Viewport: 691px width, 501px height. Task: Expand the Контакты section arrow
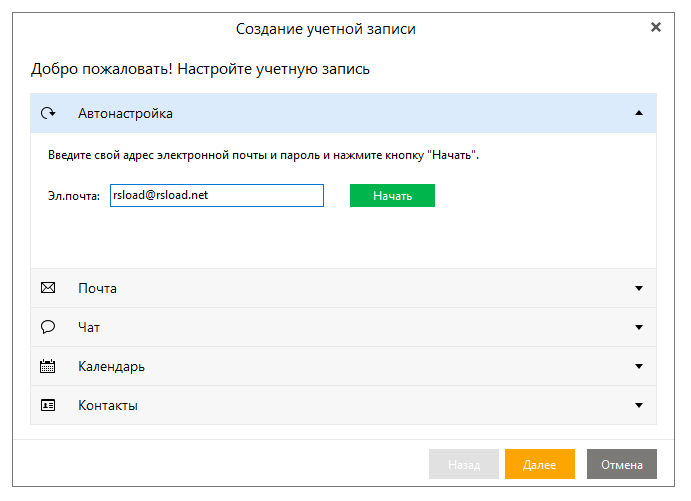[x=639, y=405]
